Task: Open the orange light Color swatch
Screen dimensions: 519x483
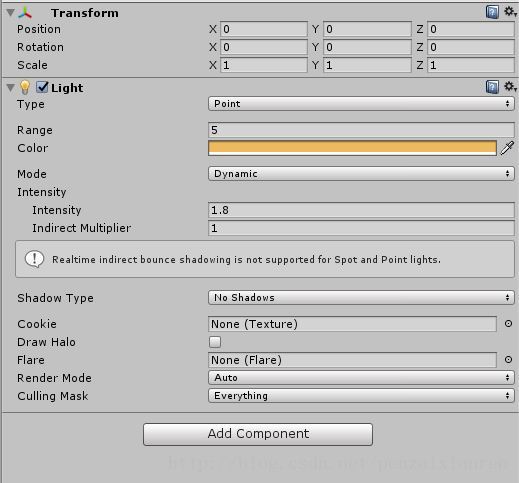Action: pyautogui.click(x=352, y=148)
